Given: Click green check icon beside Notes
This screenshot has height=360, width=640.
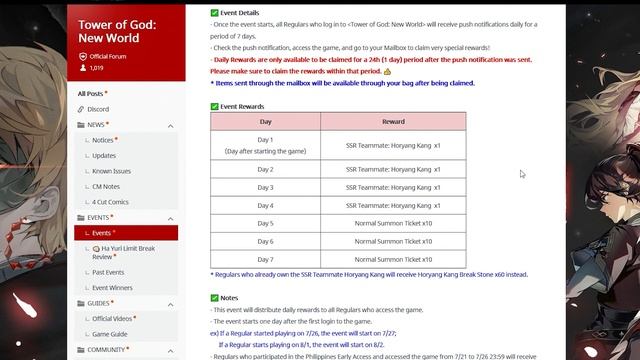Looking at the screenshot, I should [214, 298].
